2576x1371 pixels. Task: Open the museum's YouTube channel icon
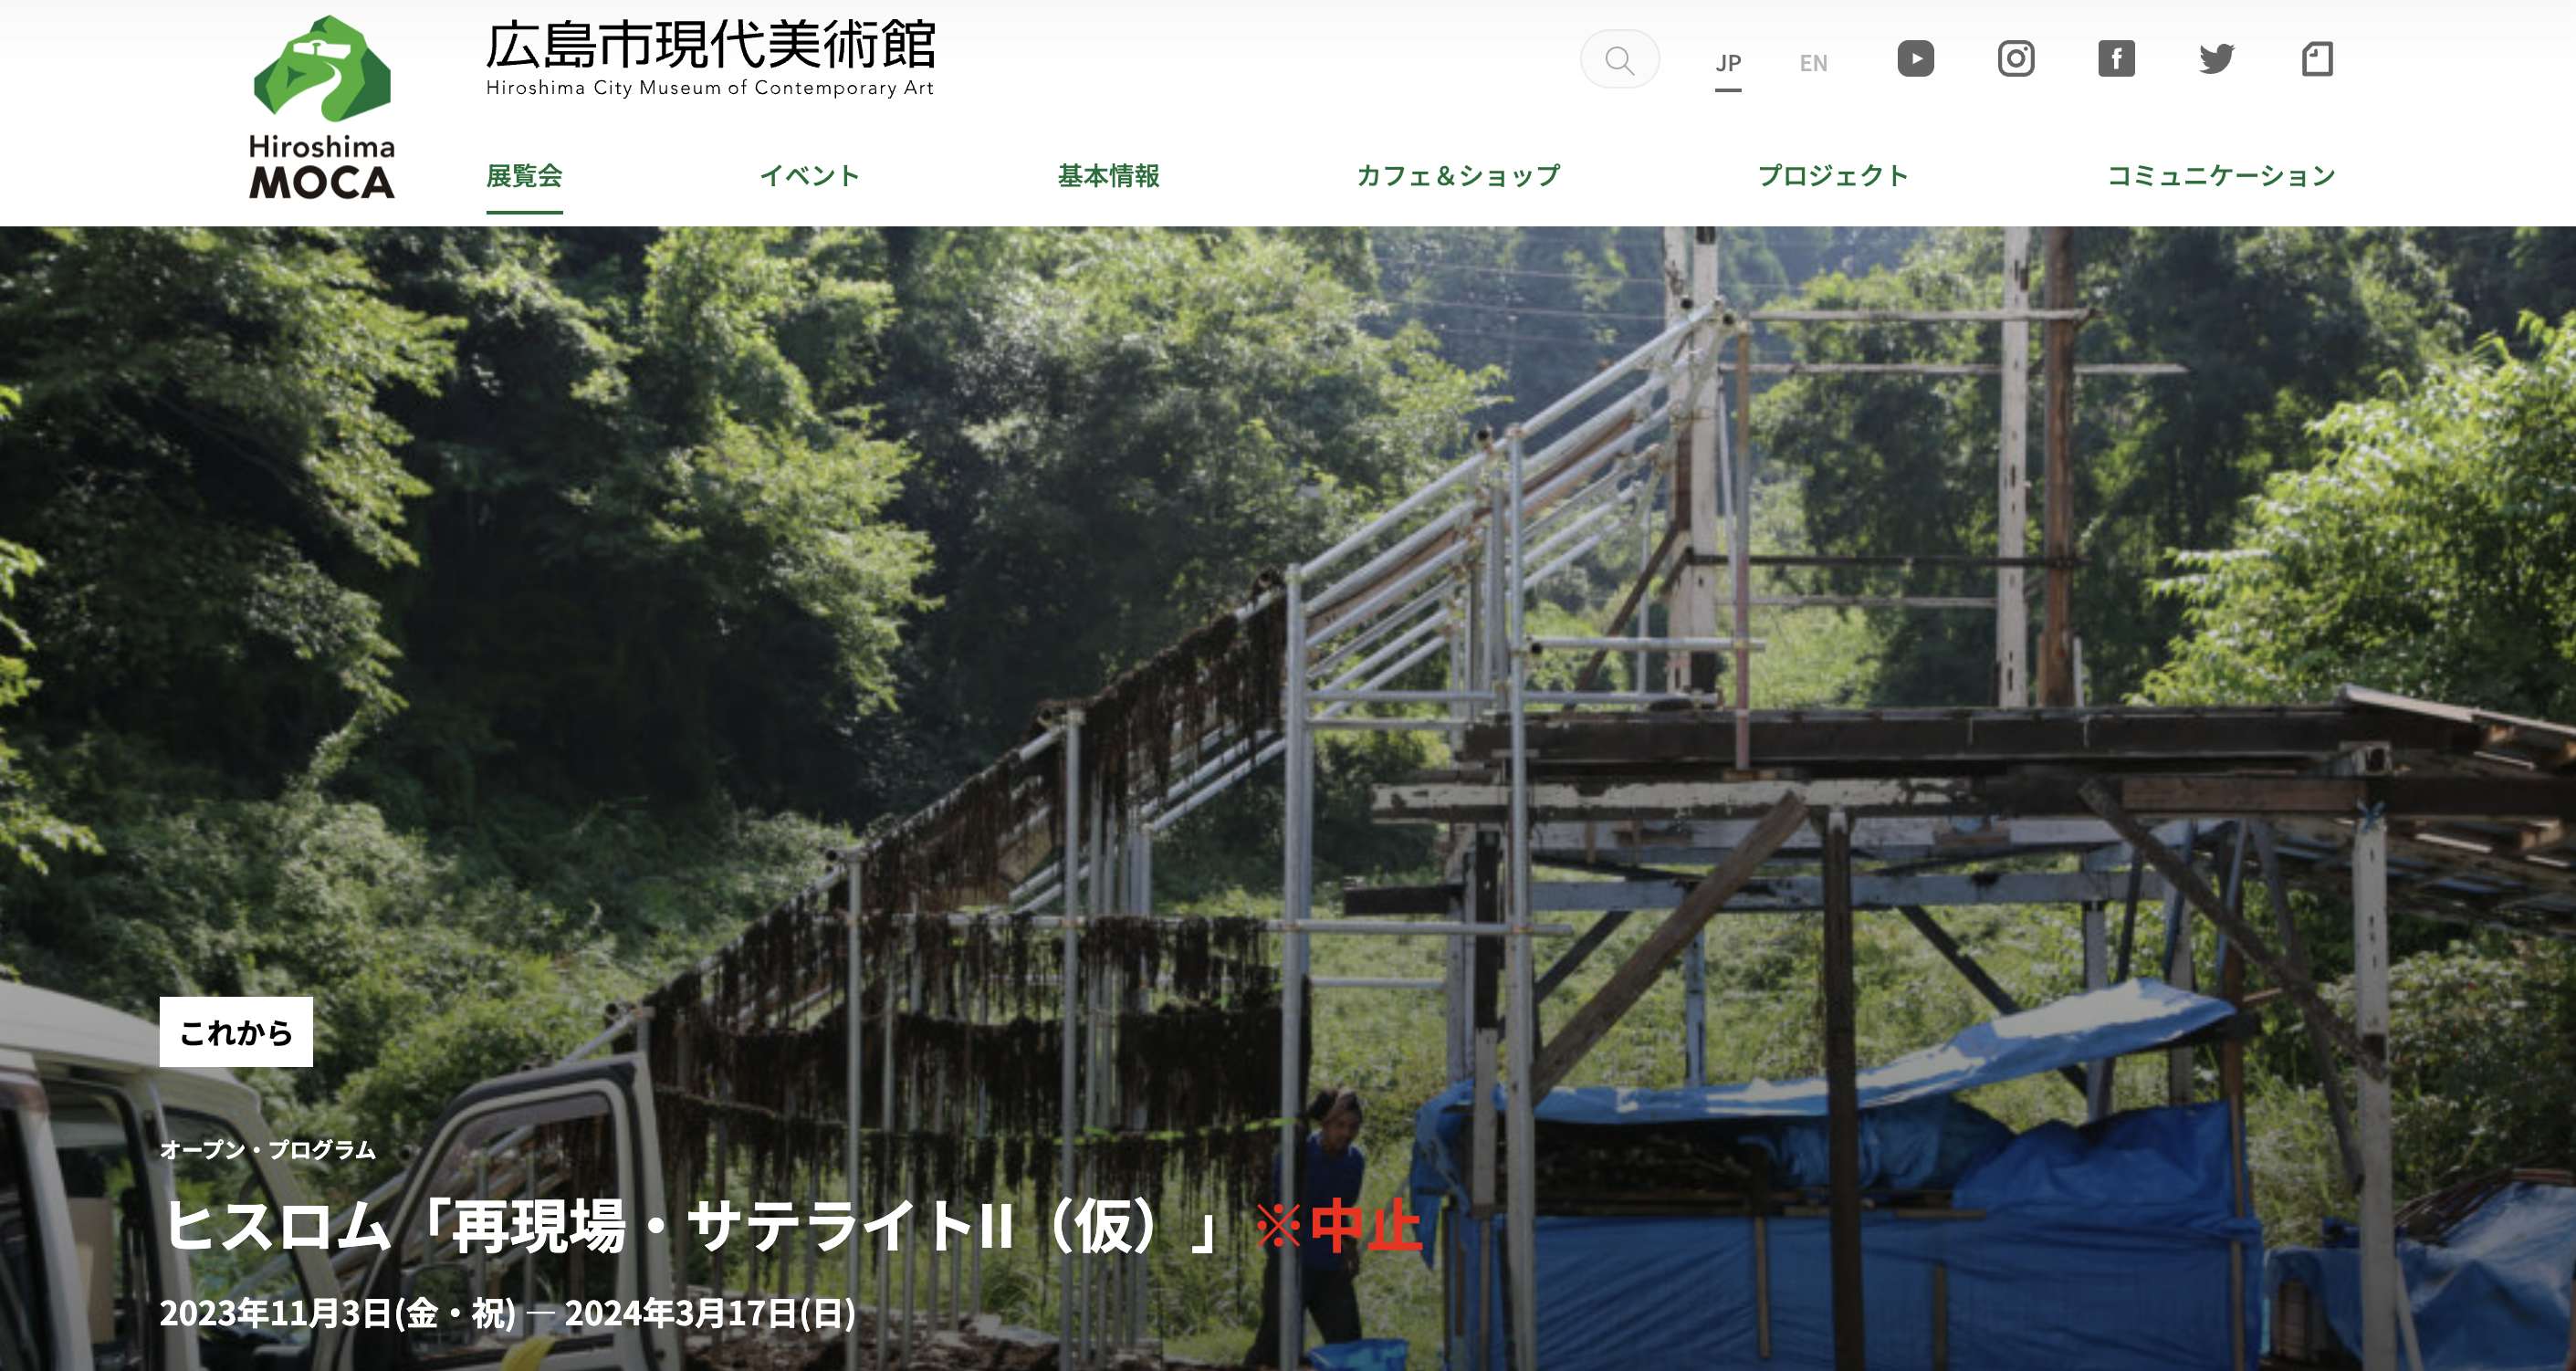click(x=1915, y=59)
